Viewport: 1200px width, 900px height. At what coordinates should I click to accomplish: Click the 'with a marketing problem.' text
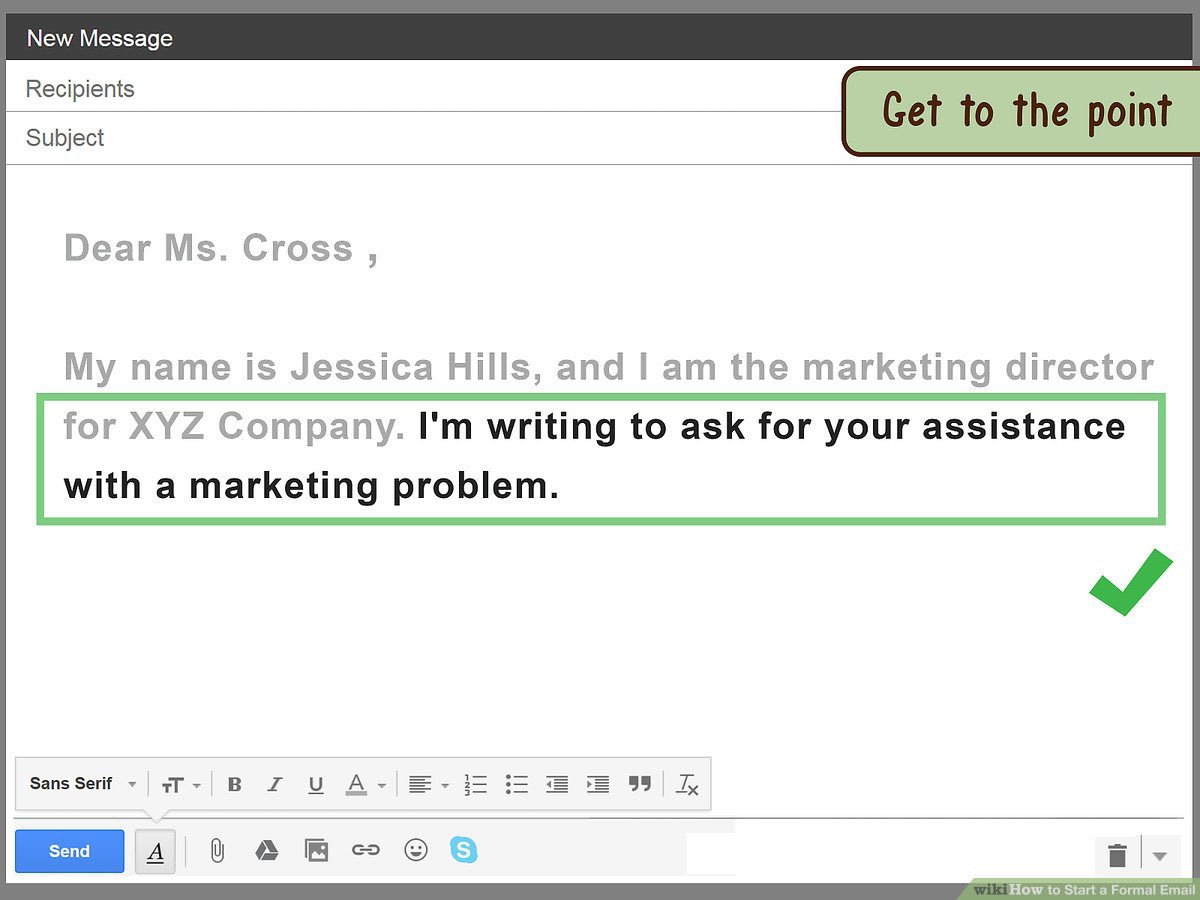[311, 487]
